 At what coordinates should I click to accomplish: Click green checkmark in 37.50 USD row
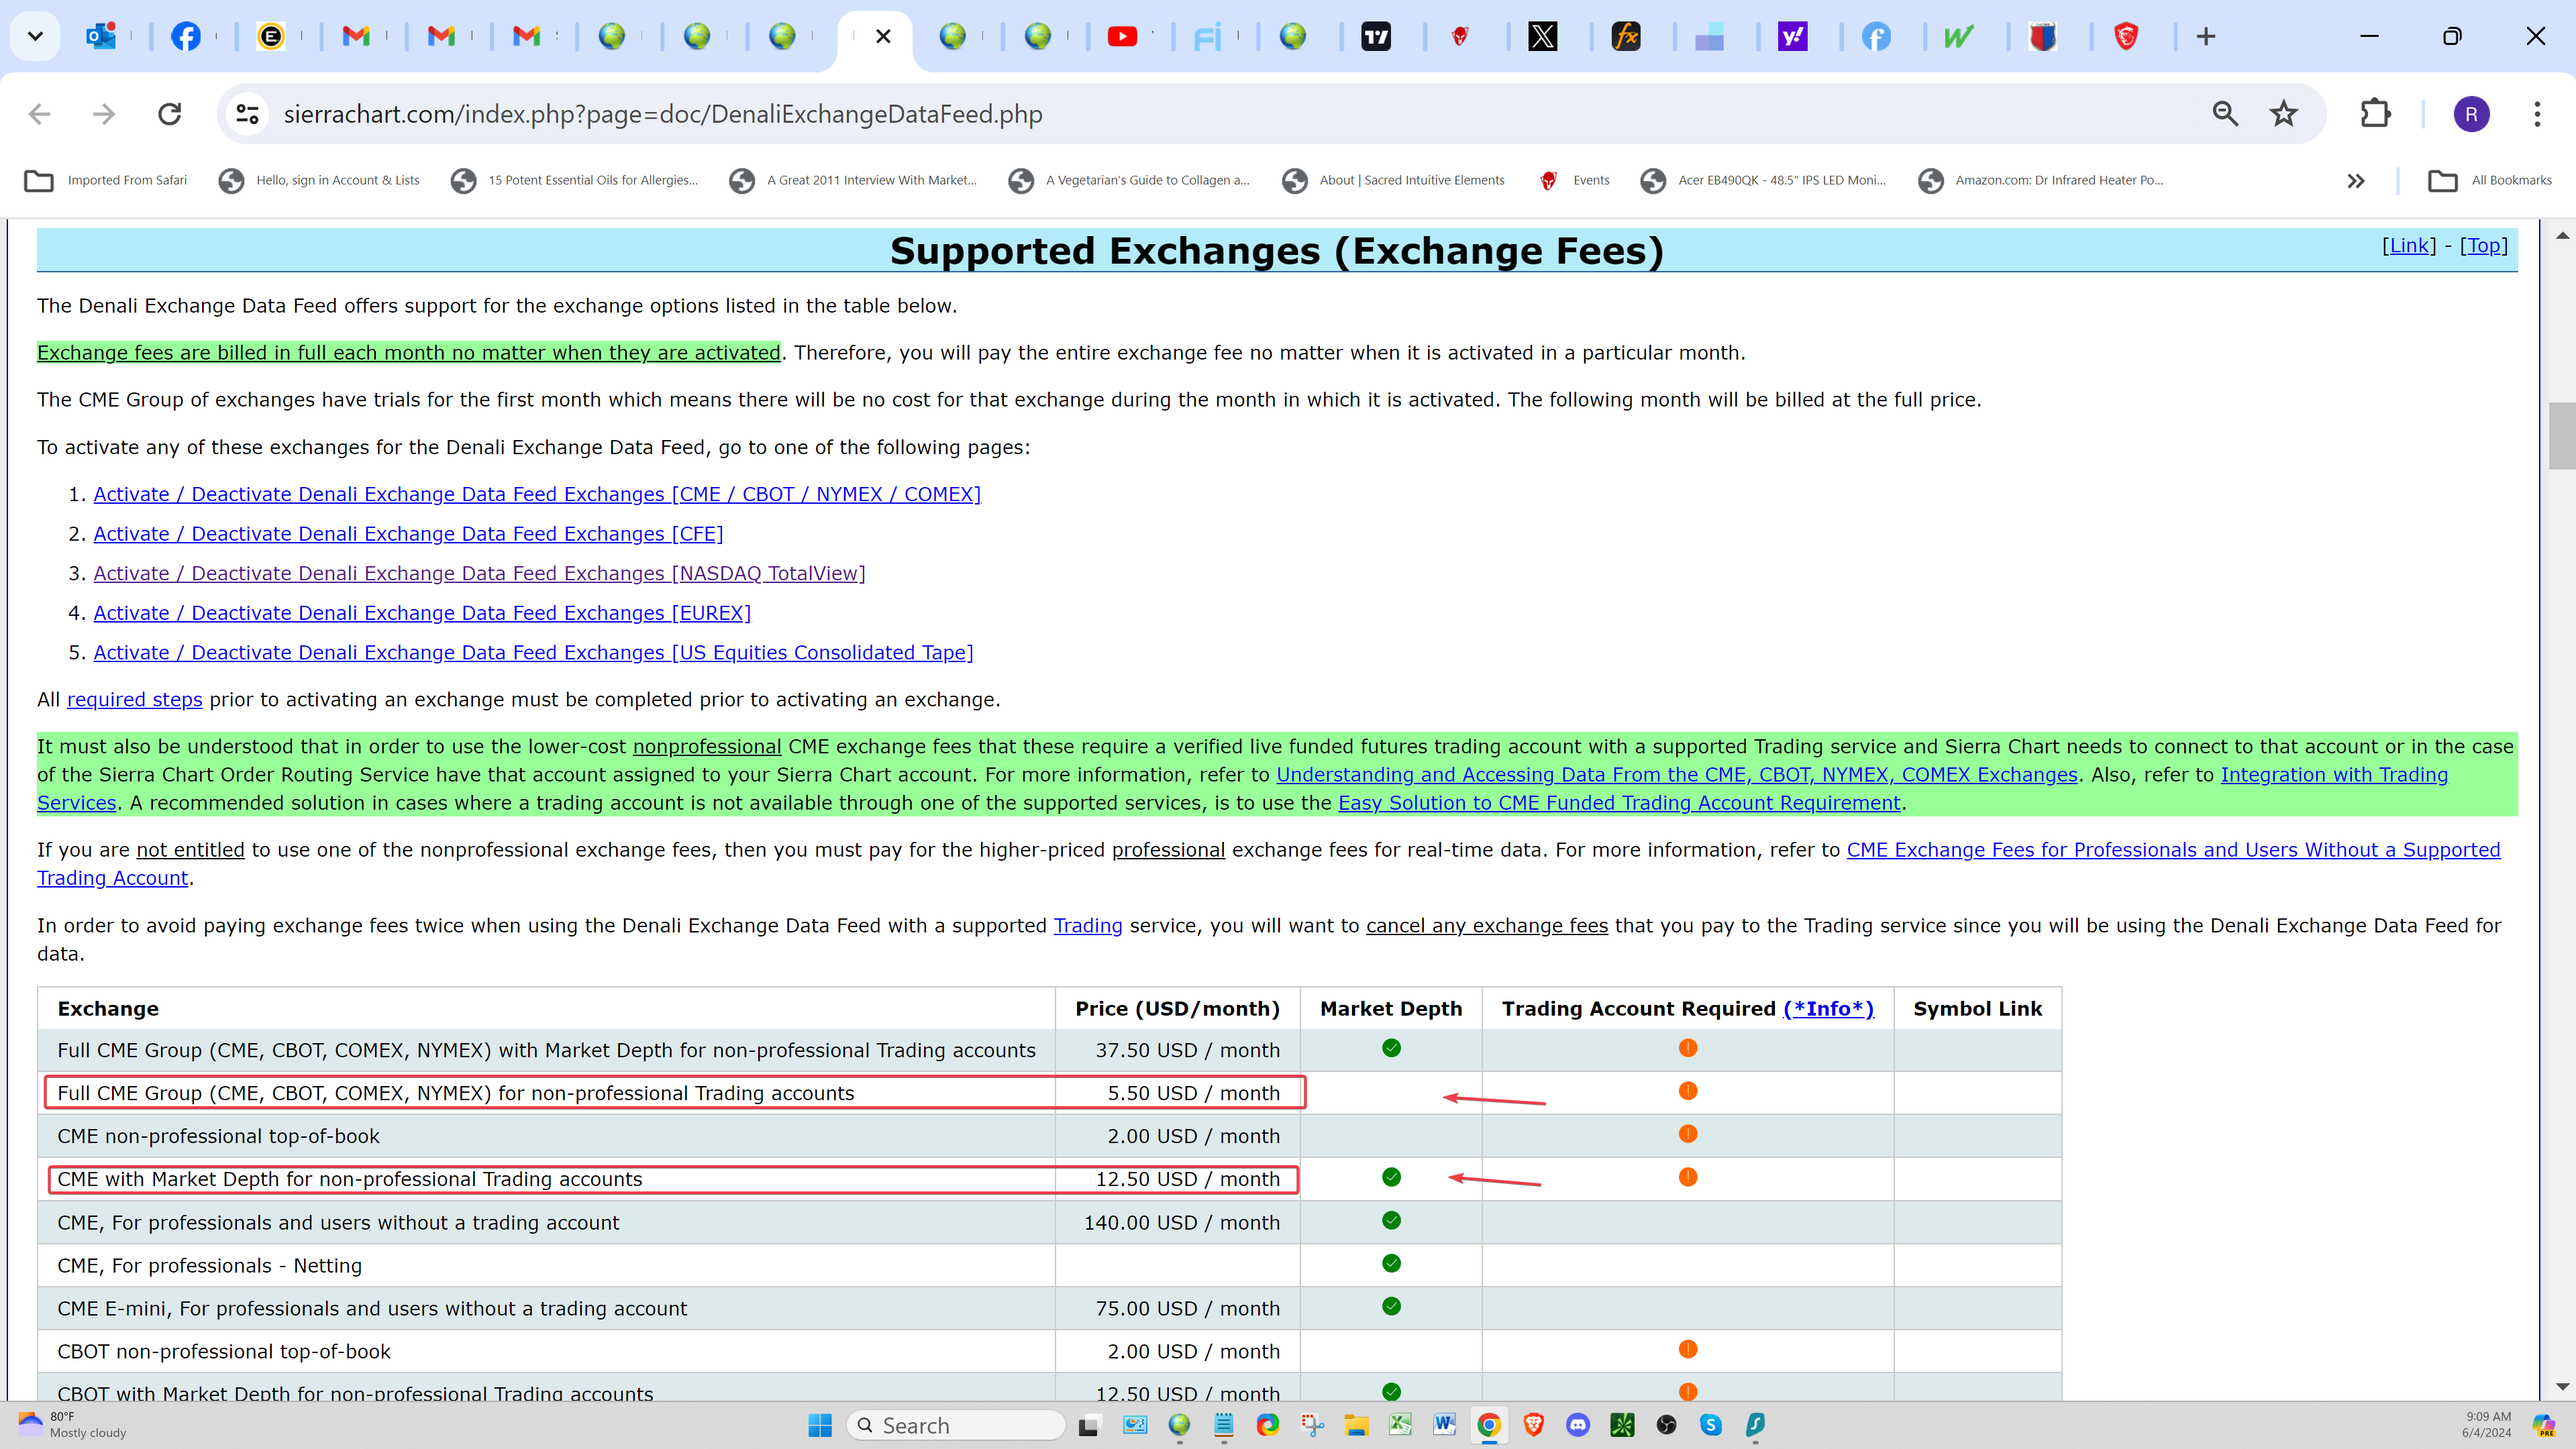pos(1391,1048)
